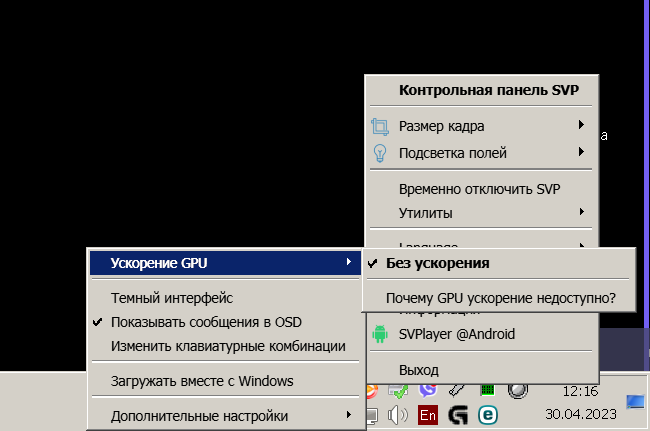Screen dimensions: 650x431
Task: Click the purple Viber tray icon
Action: tap(428, 390)
